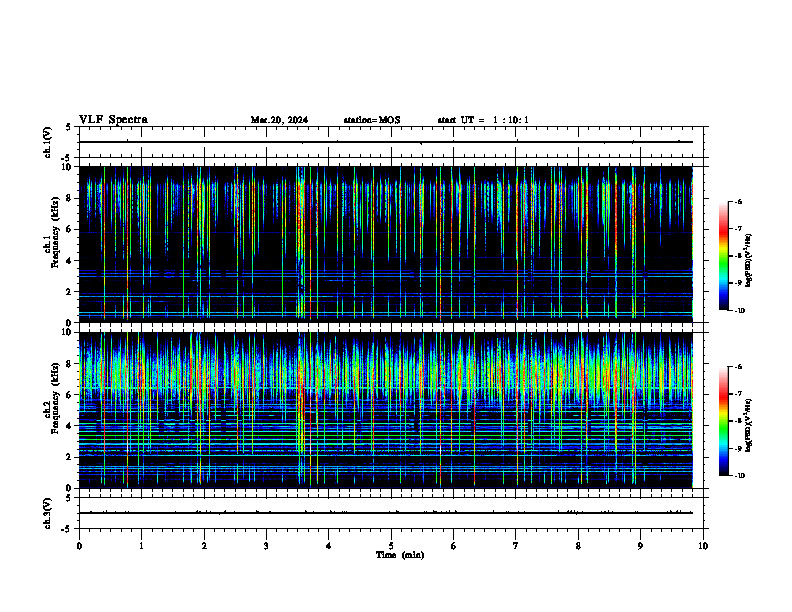Click the ch.3 voltage waveform trace panel
The image size is (792, 612).
[391, 513]
